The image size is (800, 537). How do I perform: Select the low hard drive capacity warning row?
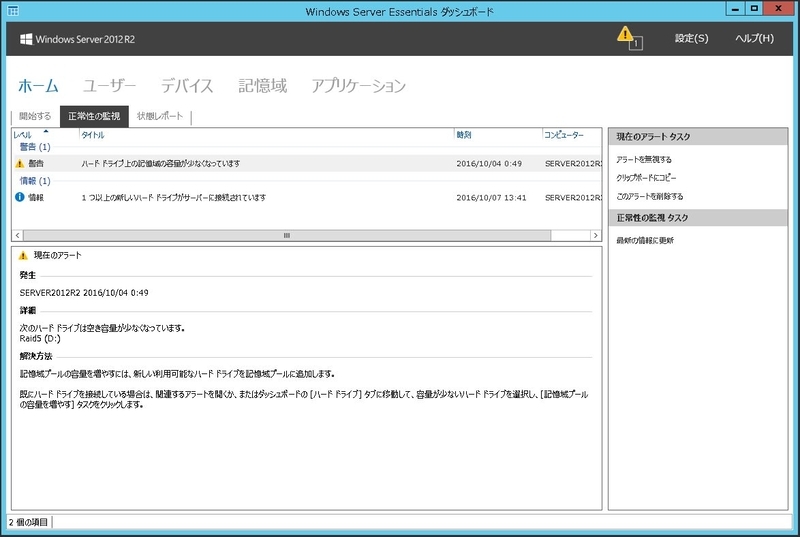[307, 164]
